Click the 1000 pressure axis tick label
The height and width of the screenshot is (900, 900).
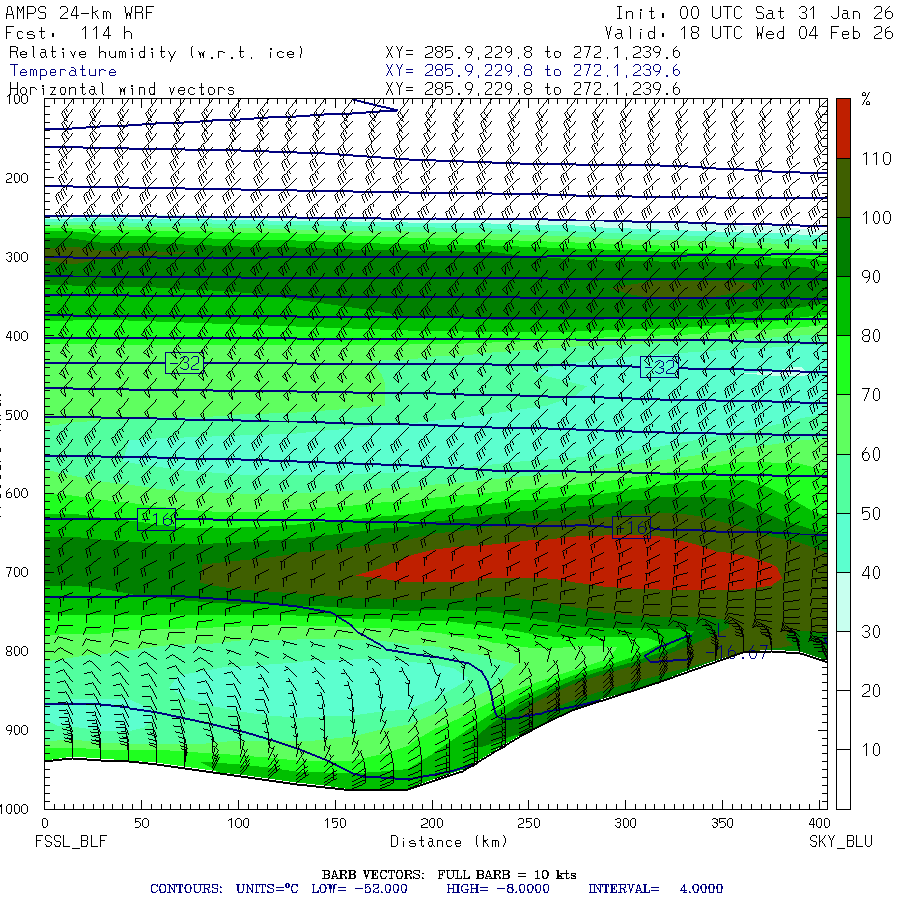point(14,809)
